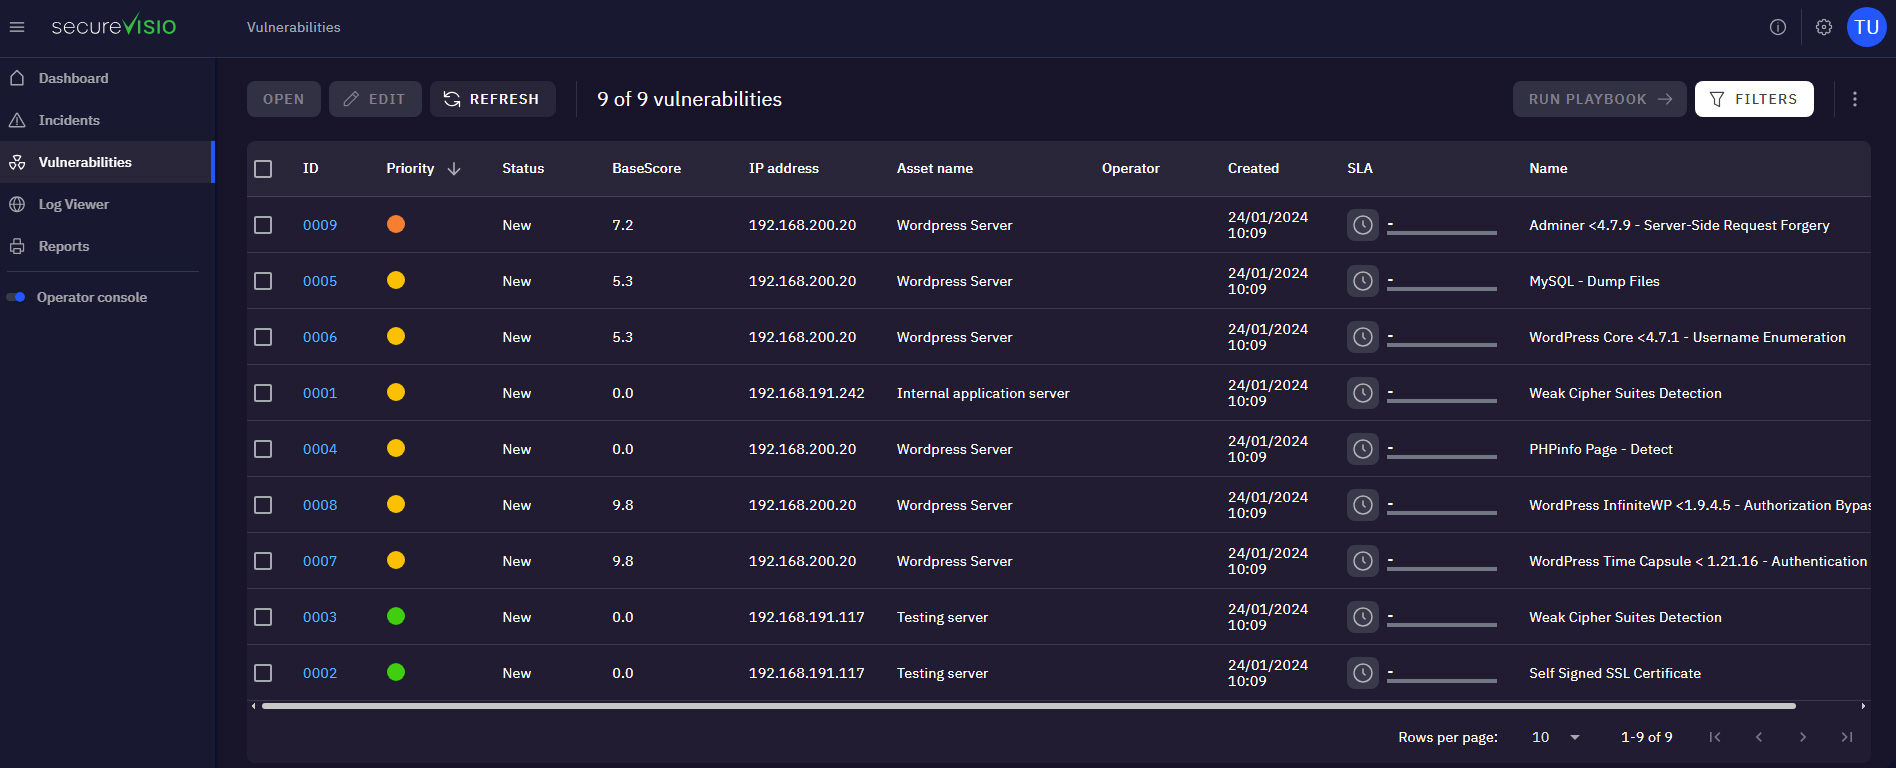Screen dimensions: 1896x768
Task: Click IP address '192.168.191.242' cell
Action: pyautogui.click(x=807, y=393)
